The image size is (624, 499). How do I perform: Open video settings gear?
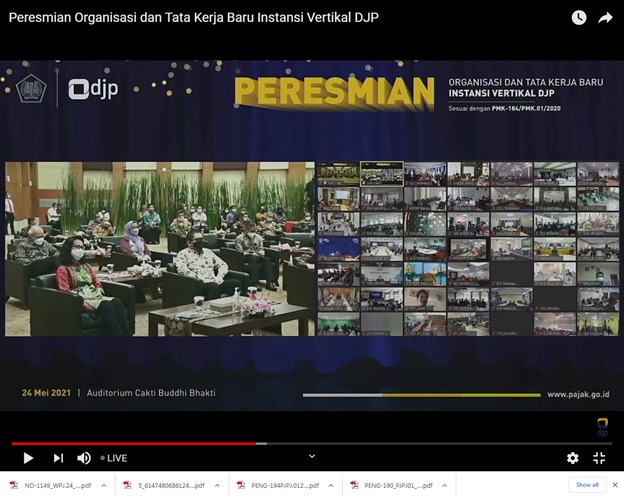pyautogui.click(x=572, y=458)
